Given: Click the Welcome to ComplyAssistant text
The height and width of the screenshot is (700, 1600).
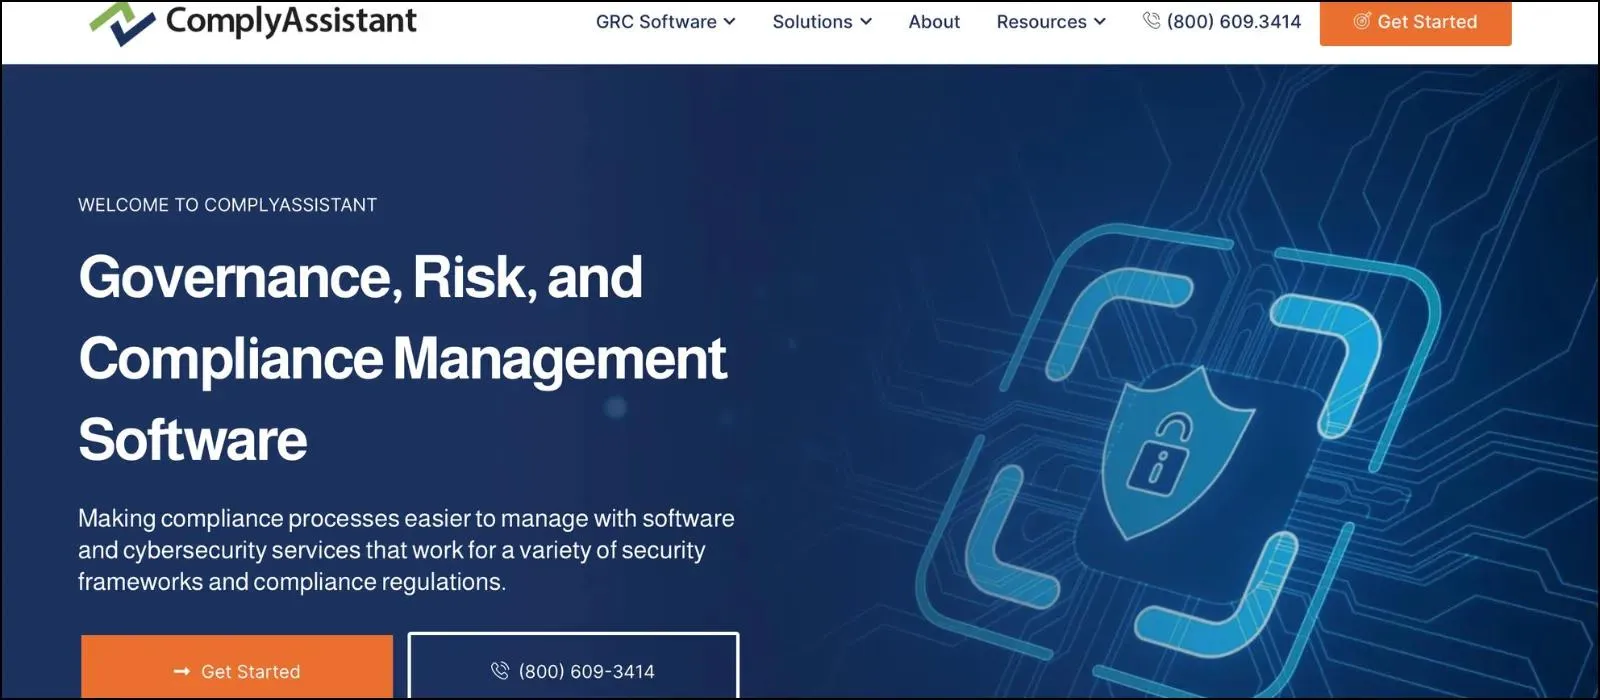Looking at the screenshot, I should 228,205.
